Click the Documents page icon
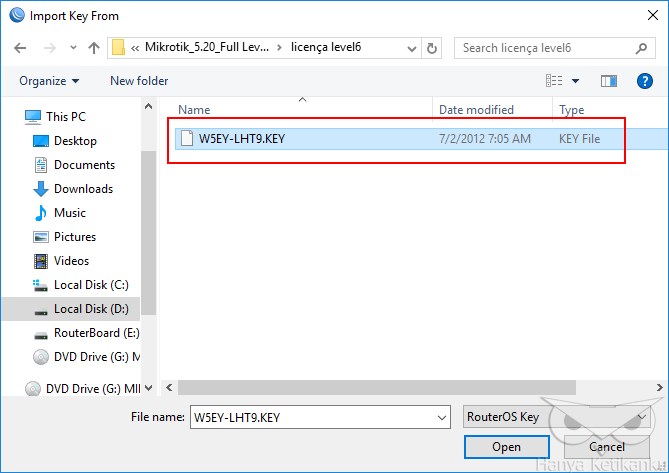The width and height of the screenshot is (669, 473). coord(41,165)
